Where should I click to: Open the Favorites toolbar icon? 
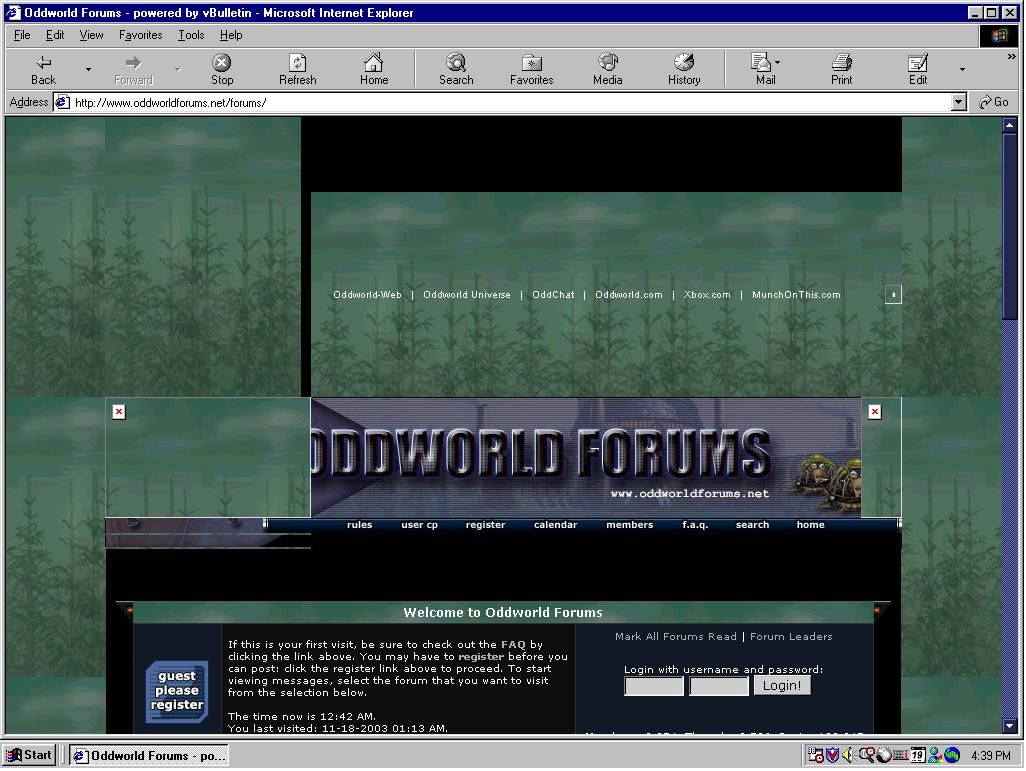pos(531,69)
